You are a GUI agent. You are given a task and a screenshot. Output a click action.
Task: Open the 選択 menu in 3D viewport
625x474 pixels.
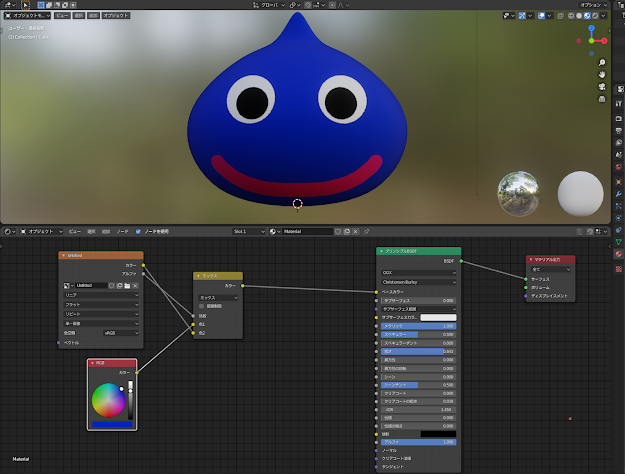tap(79, 16)
